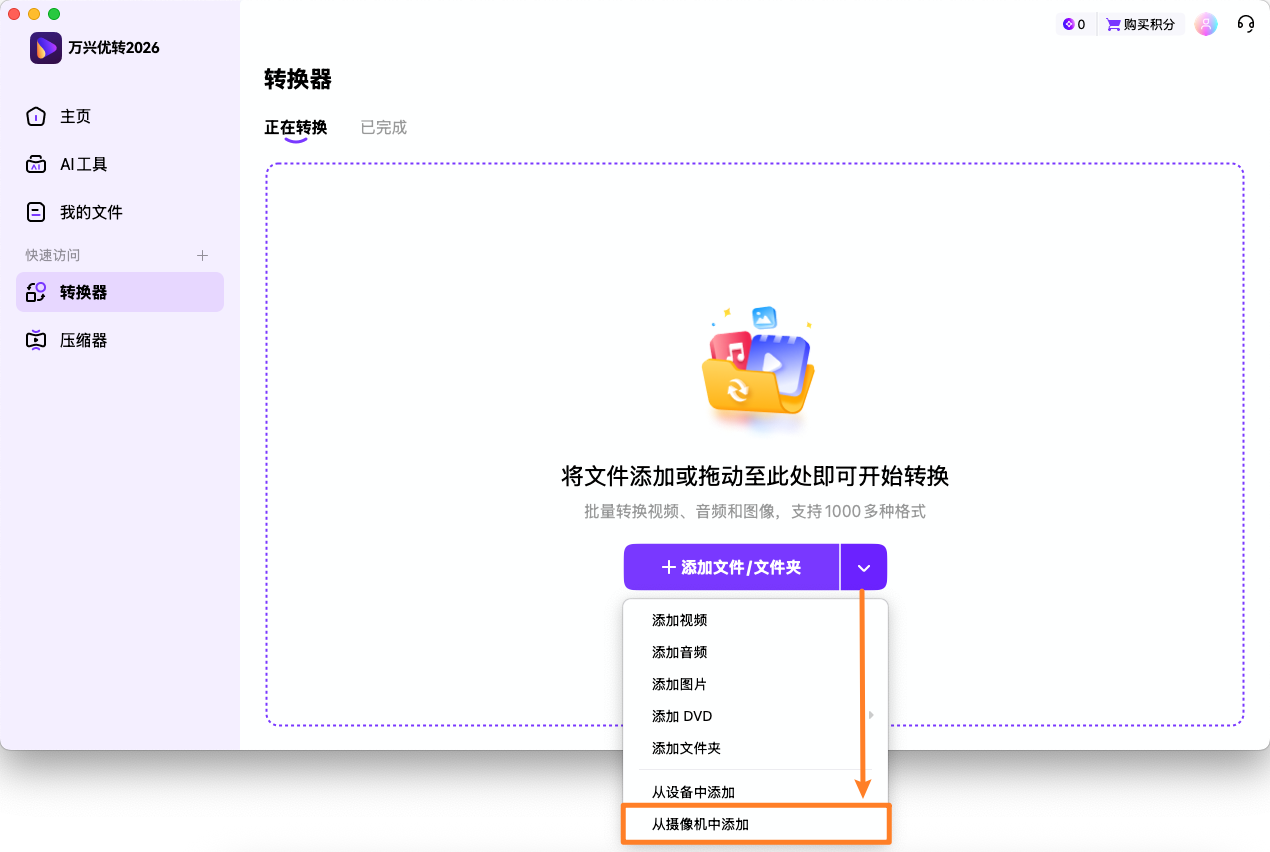Viewport: 1270px width, 852px height.
Task: Add item to 快速访问 with plus icon
Action: pos(202,255)
